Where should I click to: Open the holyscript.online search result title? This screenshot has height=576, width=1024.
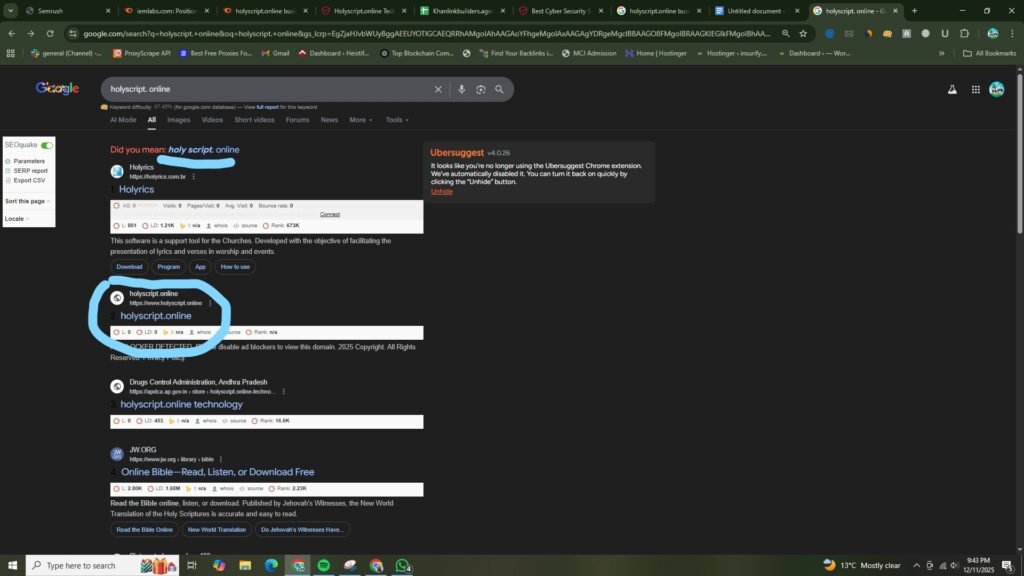point(155,316)
